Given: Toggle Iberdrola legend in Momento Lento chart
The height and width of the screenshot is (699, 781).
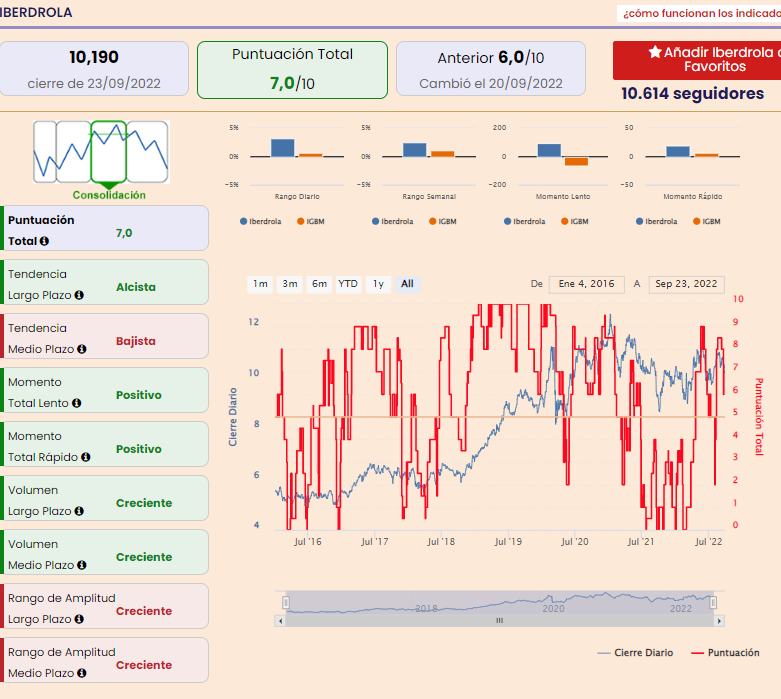Looking at the screenshot, I should (524, 221).
